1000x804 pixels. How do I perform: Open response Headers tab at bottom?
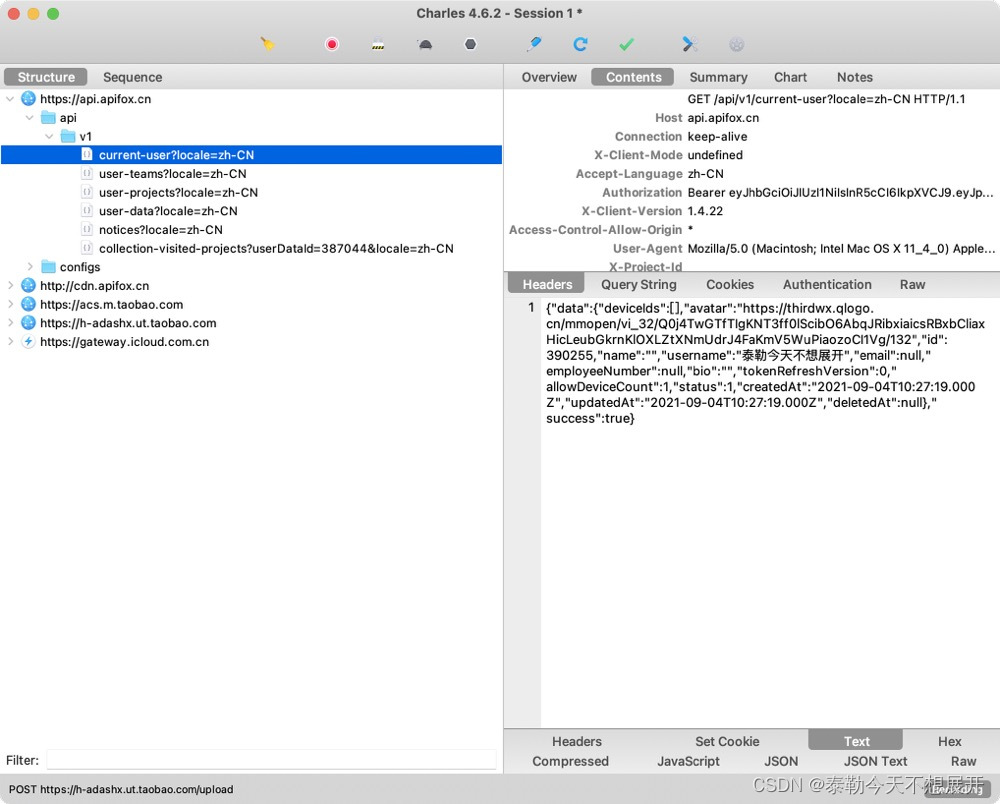tap(577, 742)
